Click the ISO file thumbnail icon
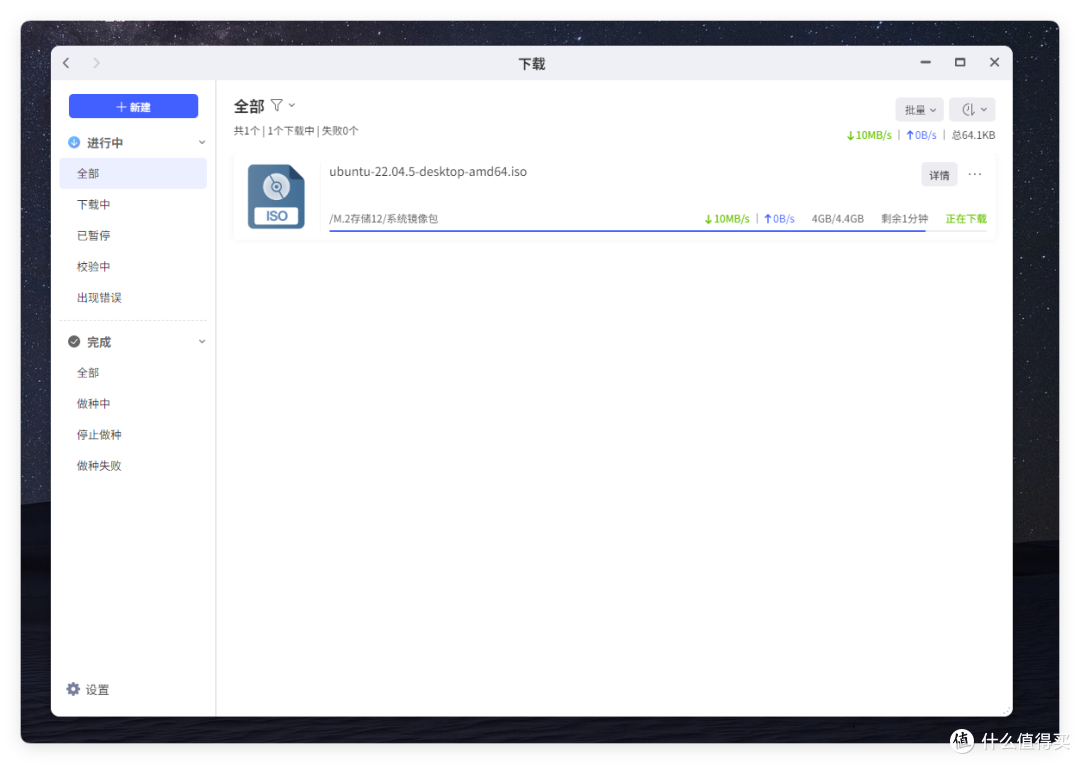This screenshot has width=1080, height=764. 276,196
